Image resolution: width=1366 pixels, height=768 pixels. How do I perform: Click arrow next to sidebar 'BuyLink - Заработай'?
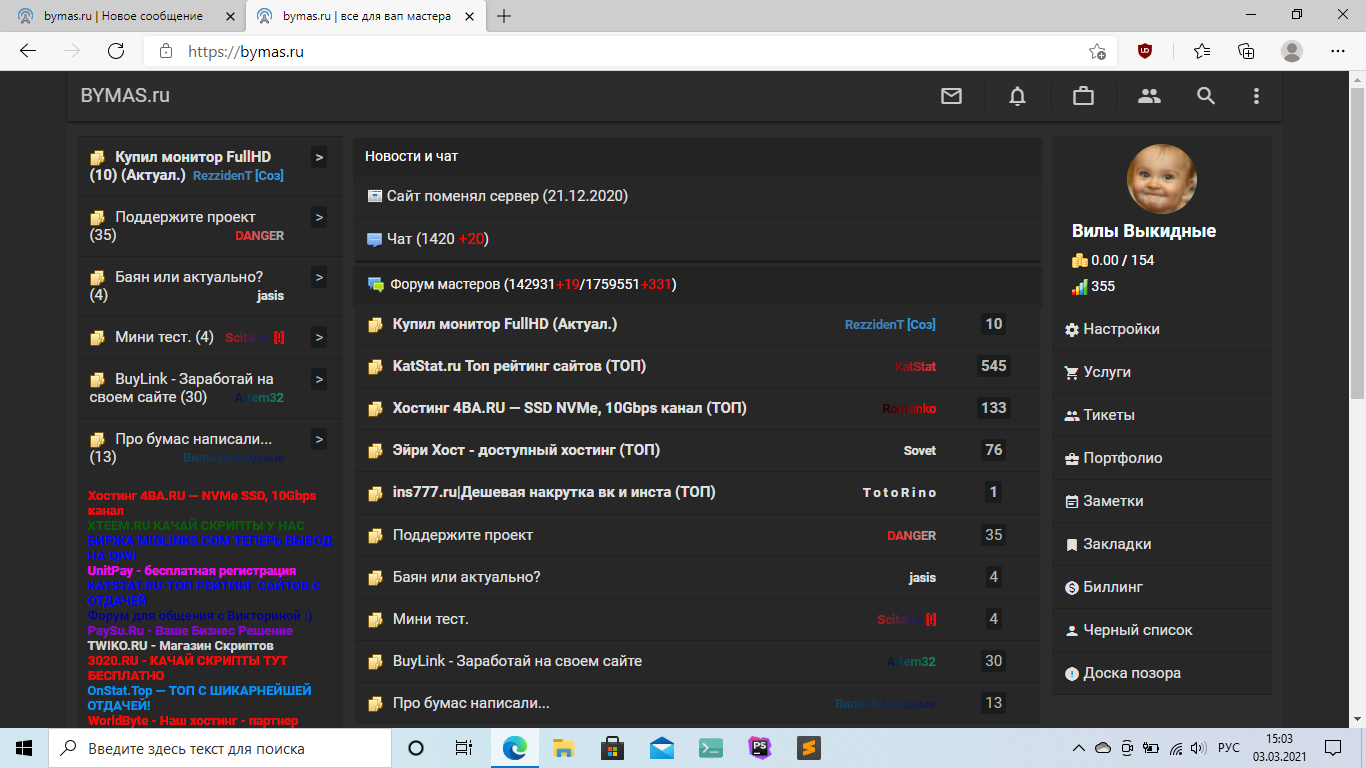[x=319, y=379]
